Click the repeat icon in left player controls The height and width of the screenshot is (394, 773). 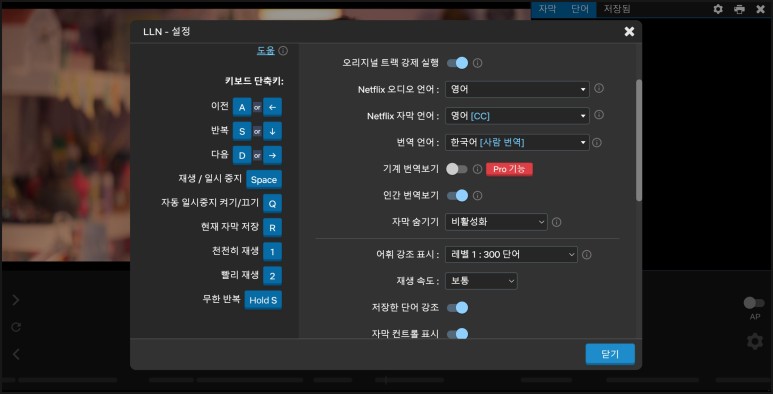point(16,327)
